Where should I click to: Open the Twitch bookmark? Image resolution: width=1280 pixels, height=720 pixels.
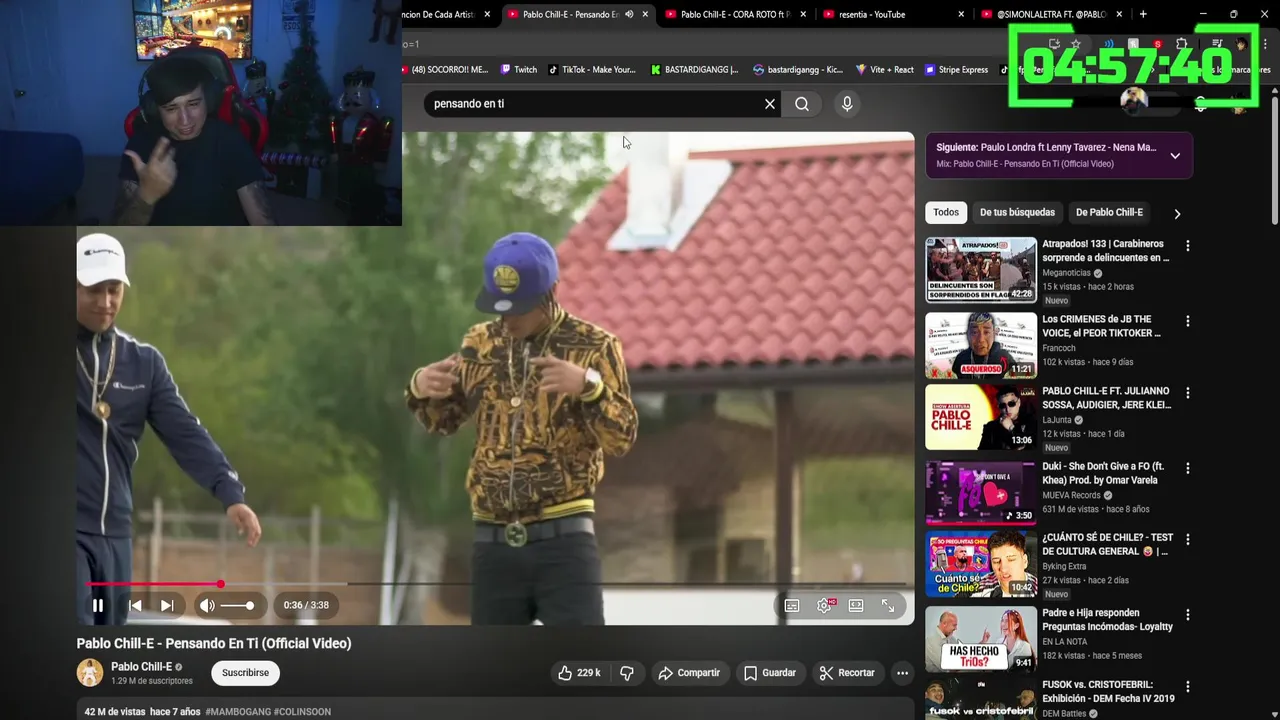click(x=519, y=70)
